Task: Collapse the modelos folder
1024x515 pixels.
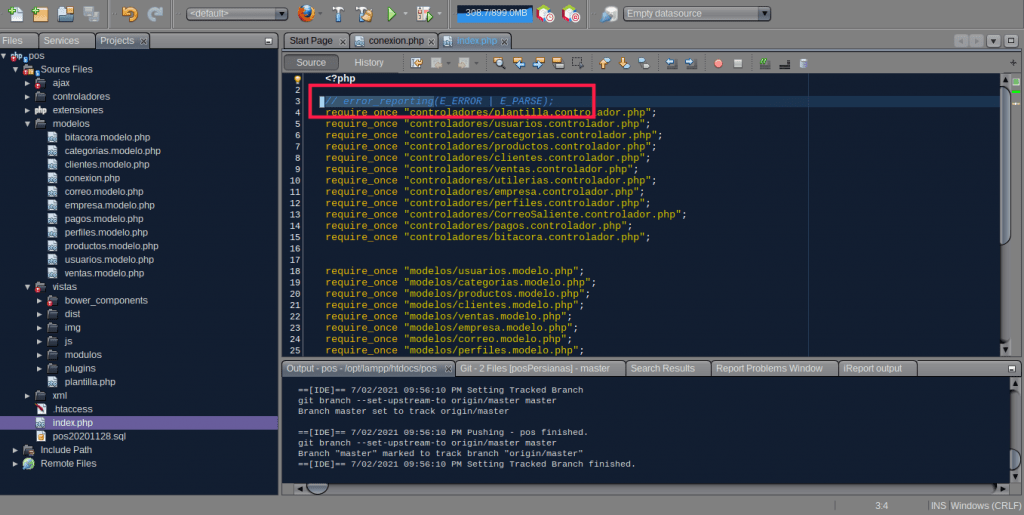Action: [x=29, y=123]
